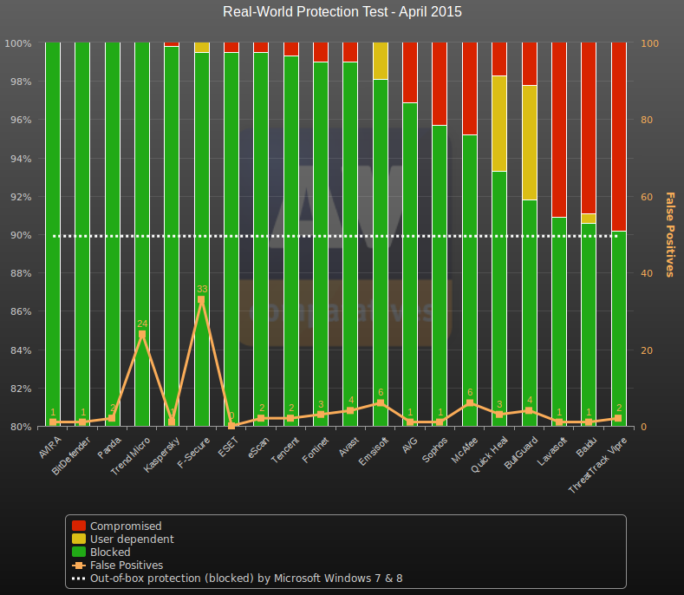Viewport: 684px width, 595px height.
Task: Click the Quick Heal axis label
Action: tap(489, 455)
